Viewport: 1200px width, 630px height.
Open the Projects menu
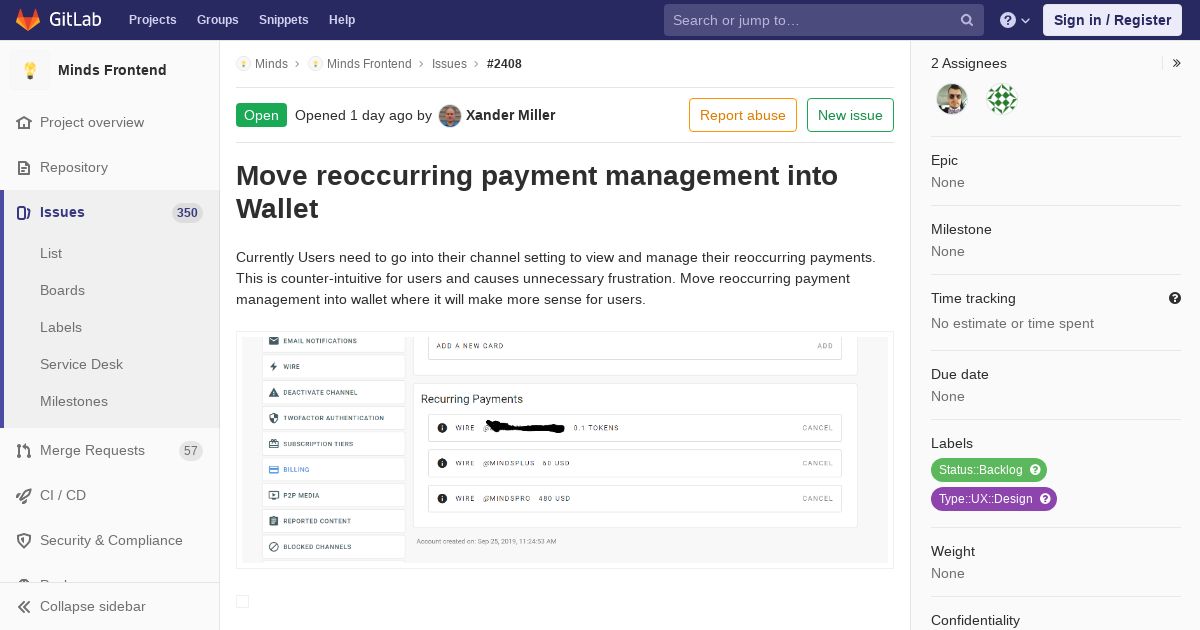(x=152, y=20)
